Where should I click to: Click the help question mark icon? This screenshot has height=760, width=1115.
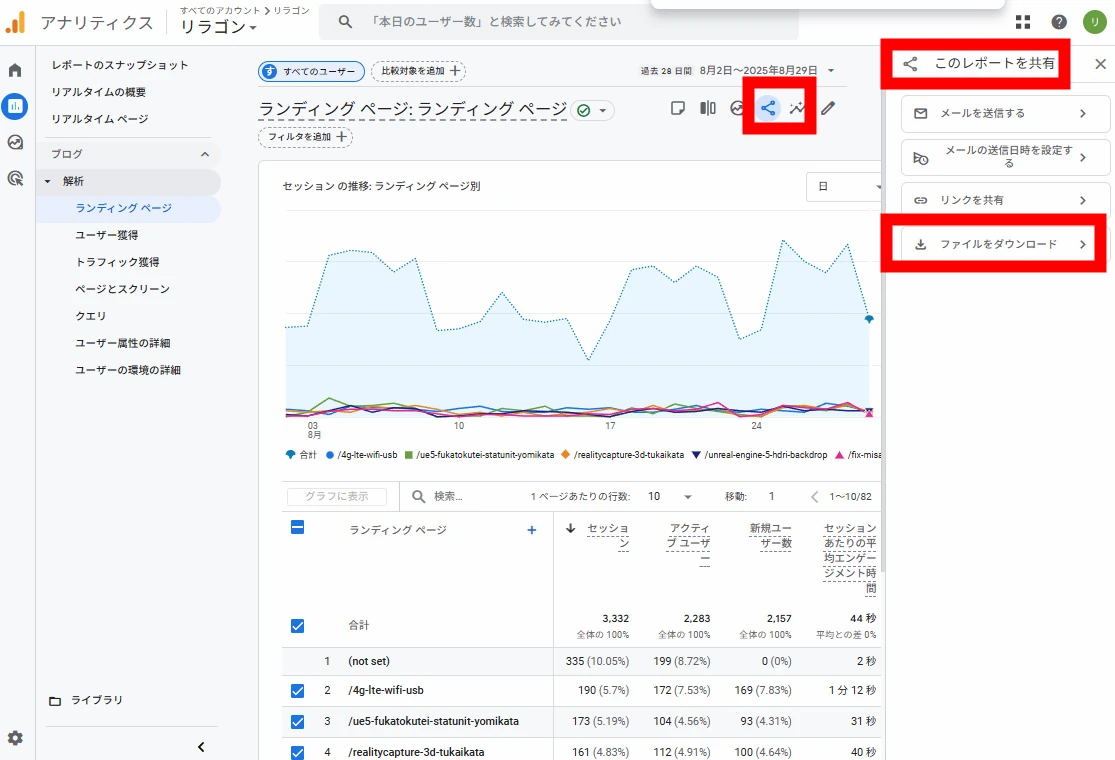[x=1059, y=22]
